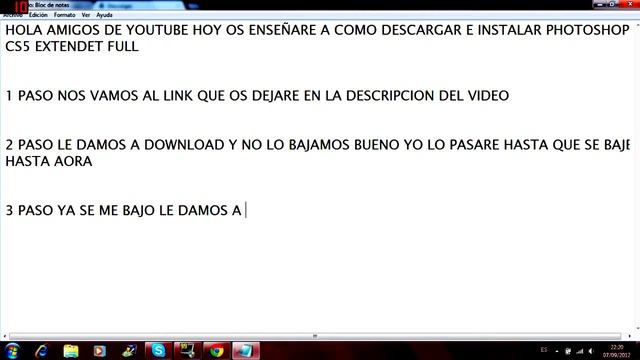
Task: Select the active Notepad taskbar button
Action: (x=246, y=351)
